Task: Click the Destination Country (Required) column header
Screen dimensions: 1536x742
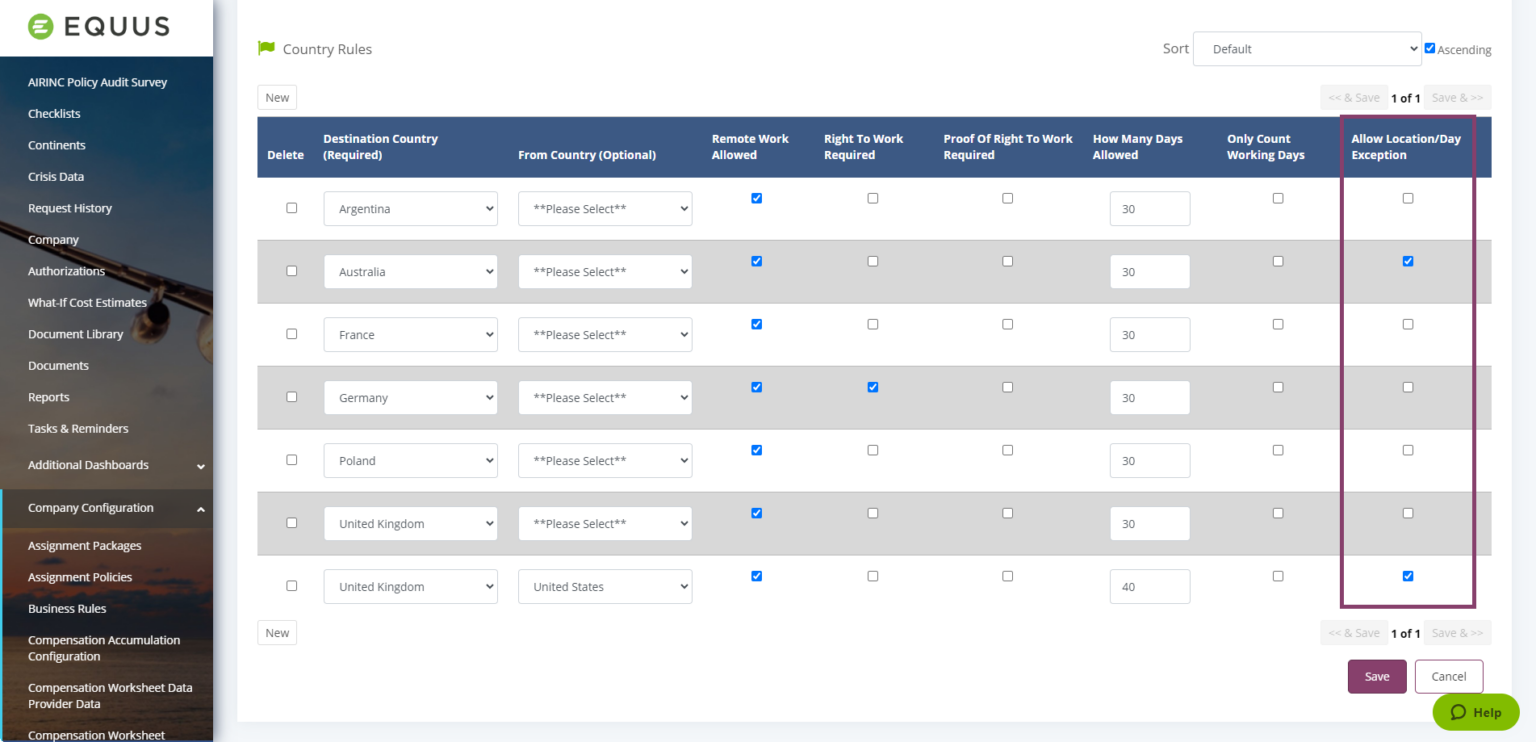Action: [x=381, y=147]
